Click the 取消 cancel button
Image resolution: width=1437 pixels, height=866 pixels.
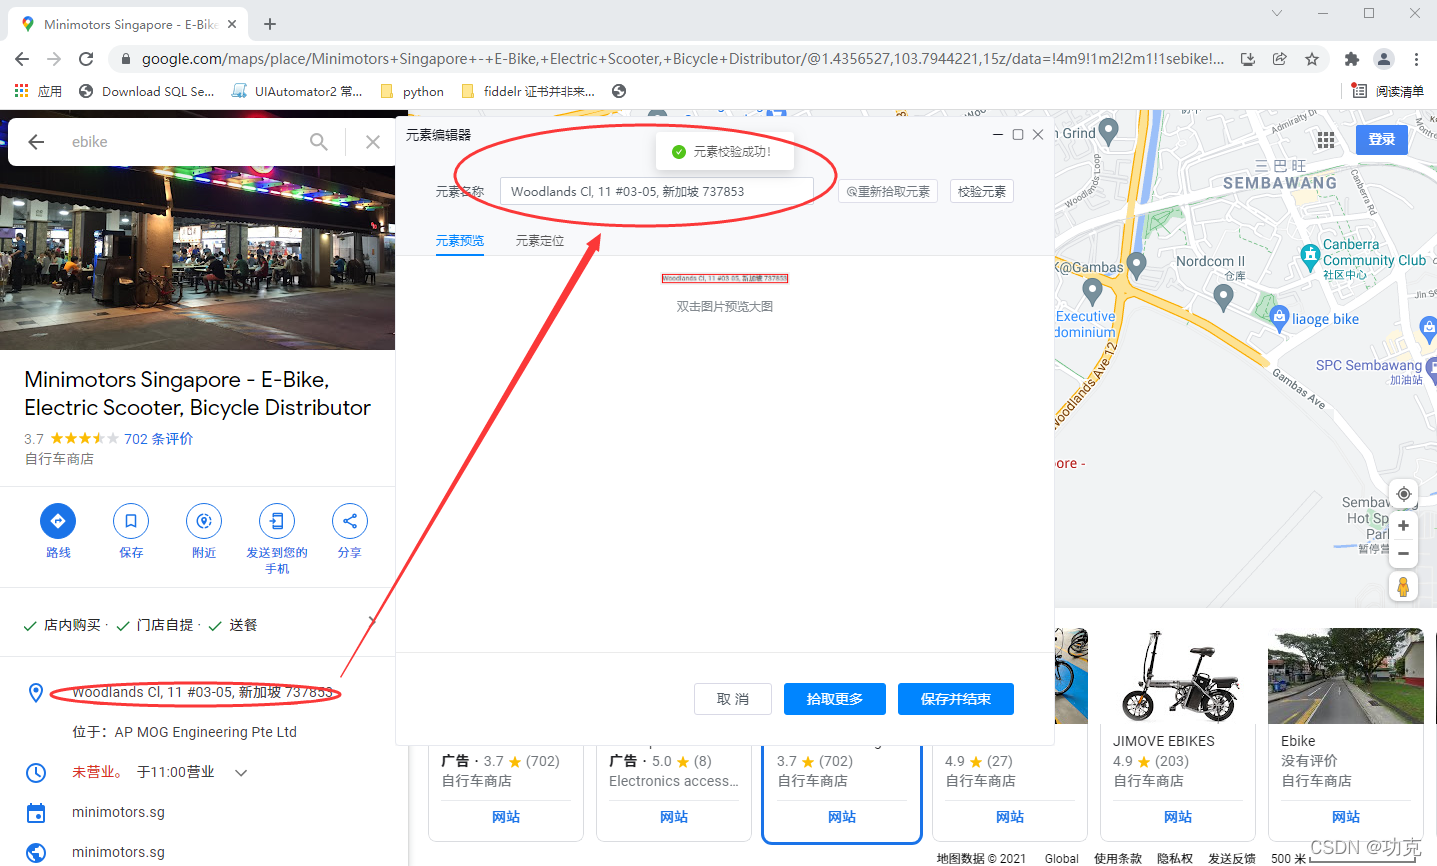[x=733, y=699]
